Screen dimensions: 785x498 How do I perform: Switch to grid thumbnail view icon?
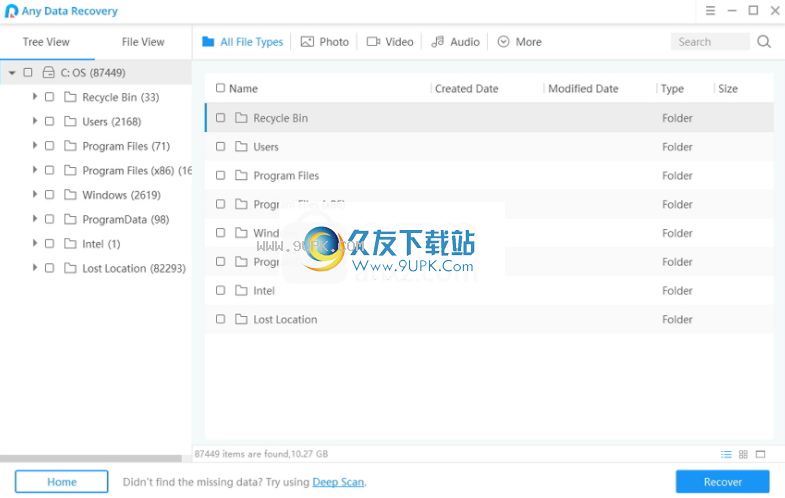point(743,454)
